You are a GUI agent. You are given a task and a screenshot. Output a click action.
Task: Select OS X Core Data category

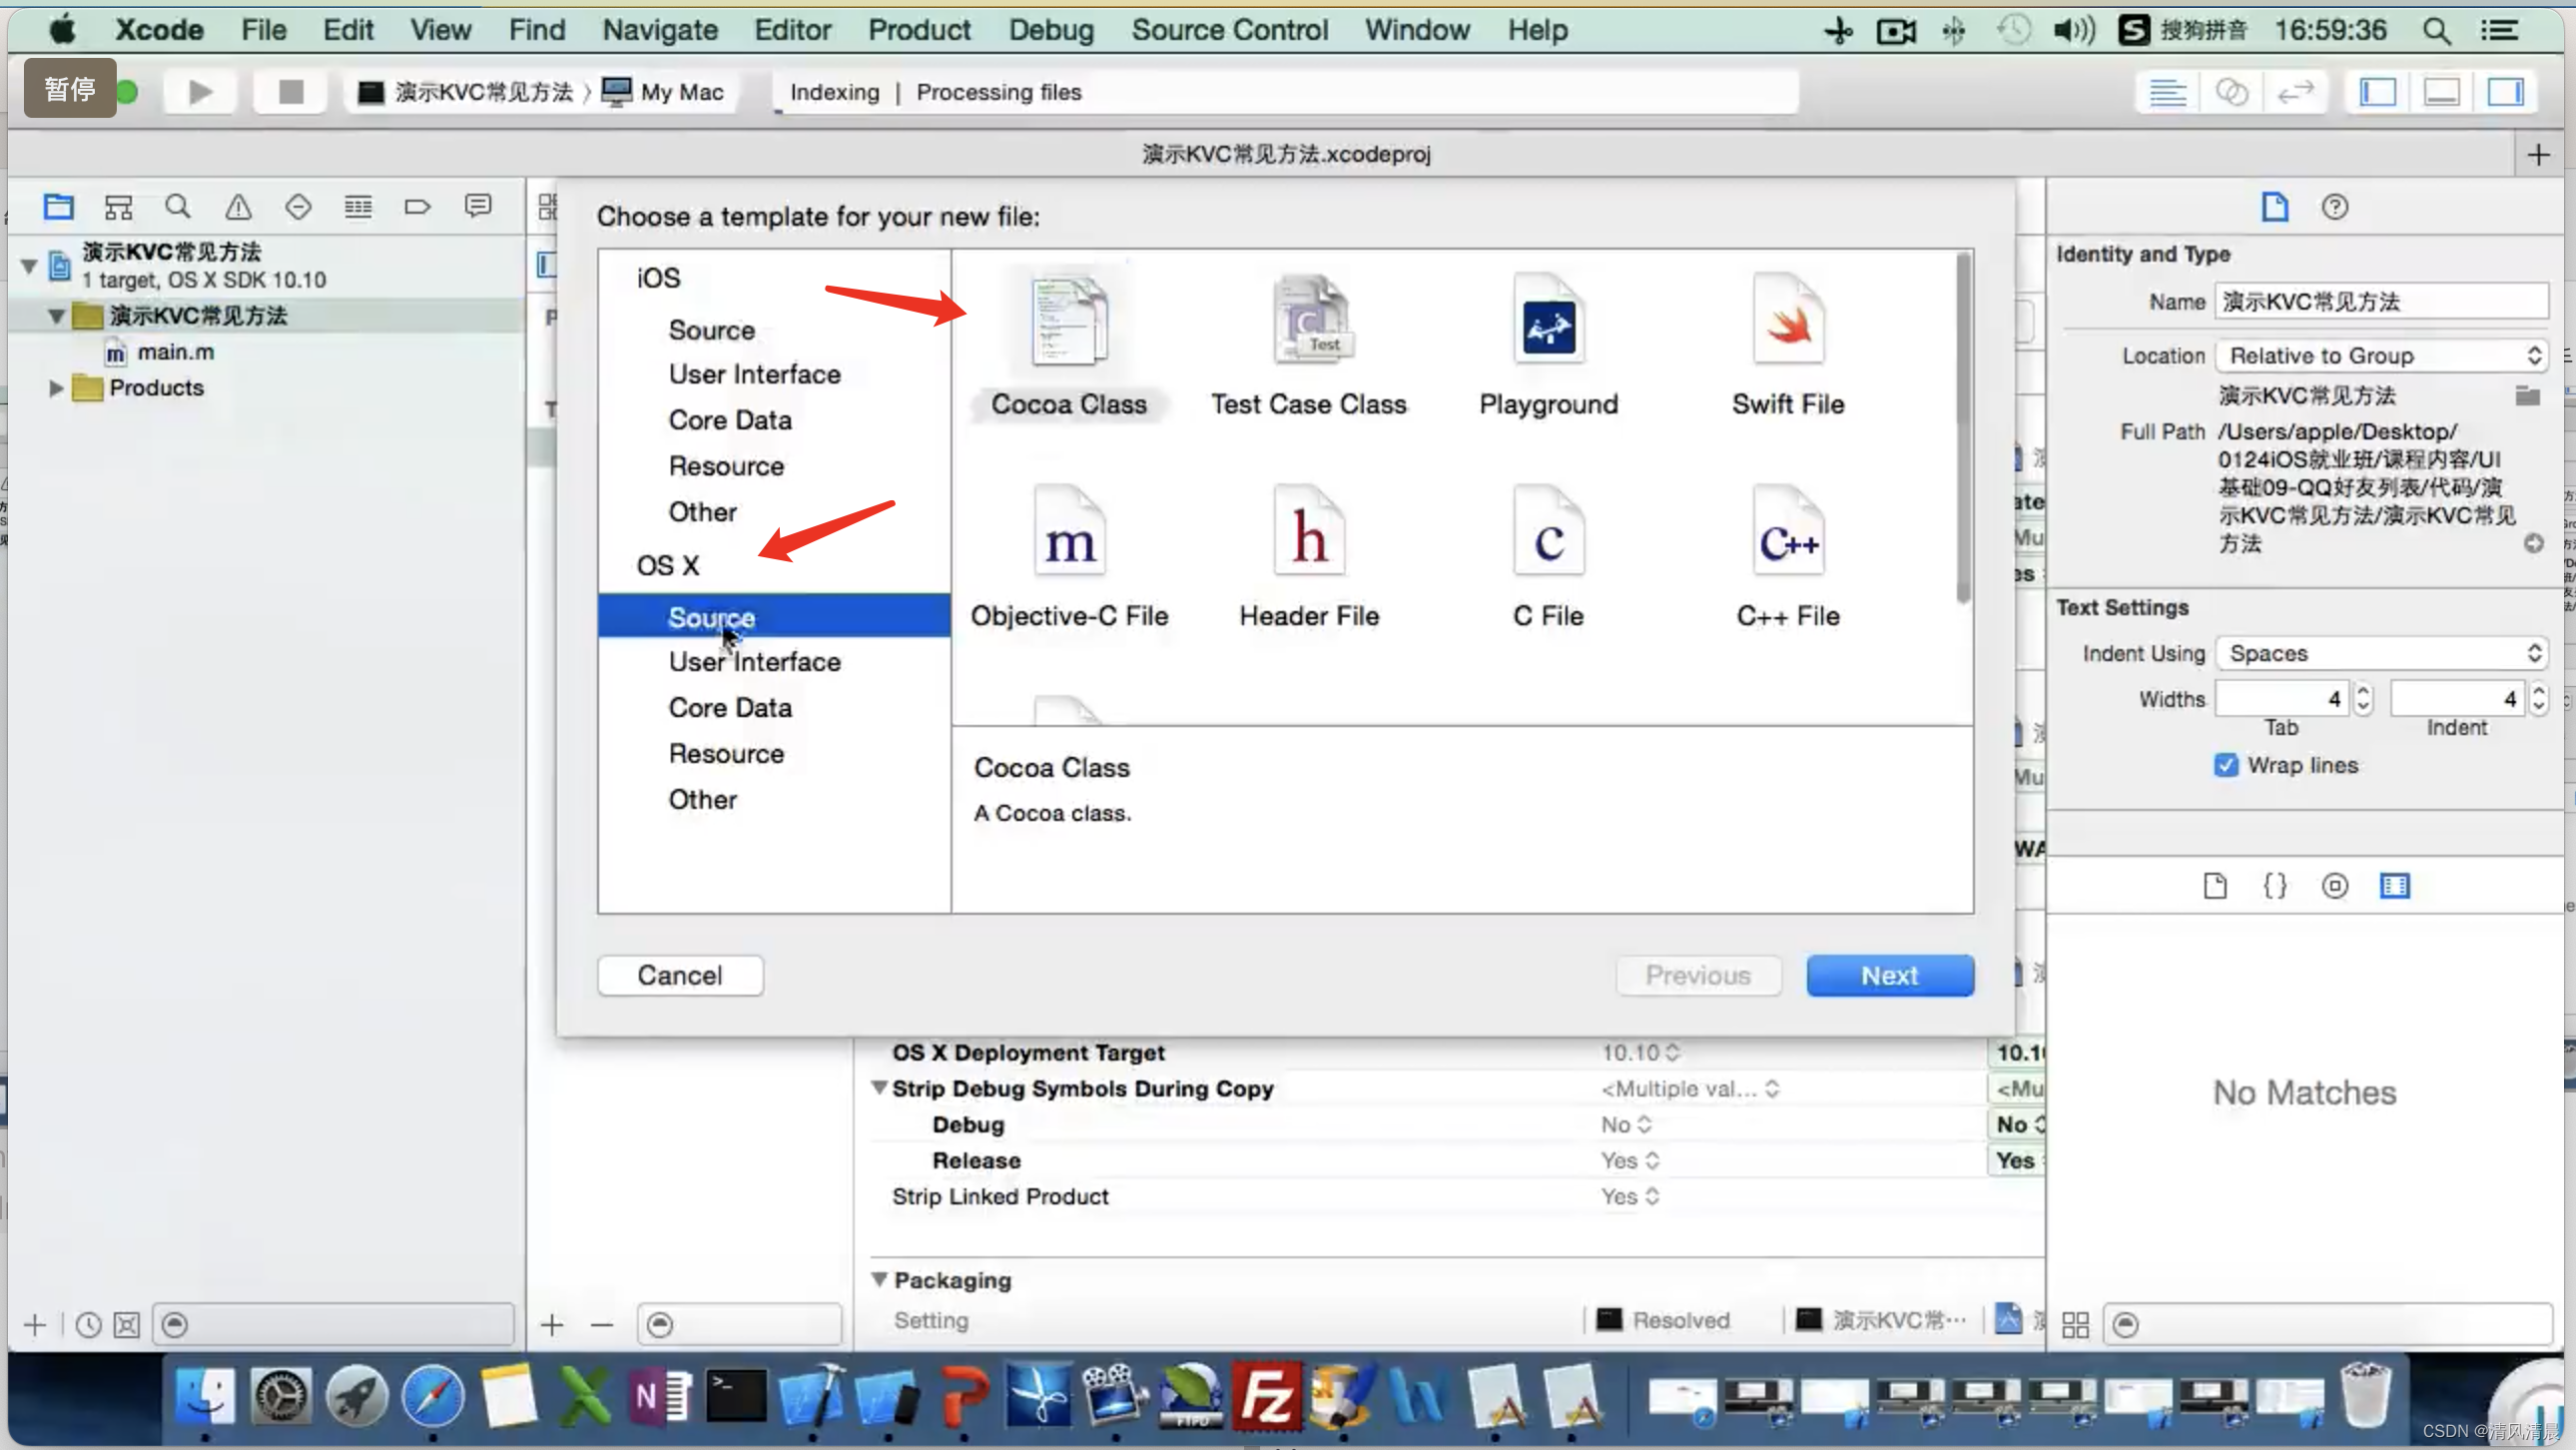coord(730,708)
